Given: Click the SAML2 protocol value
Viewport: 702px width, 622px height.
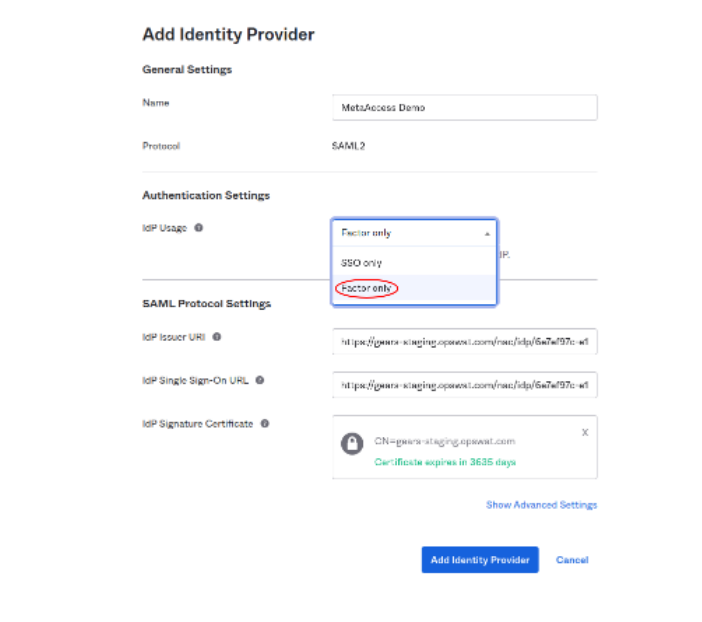Looking at the screenshot, I should tap(346, 146).
